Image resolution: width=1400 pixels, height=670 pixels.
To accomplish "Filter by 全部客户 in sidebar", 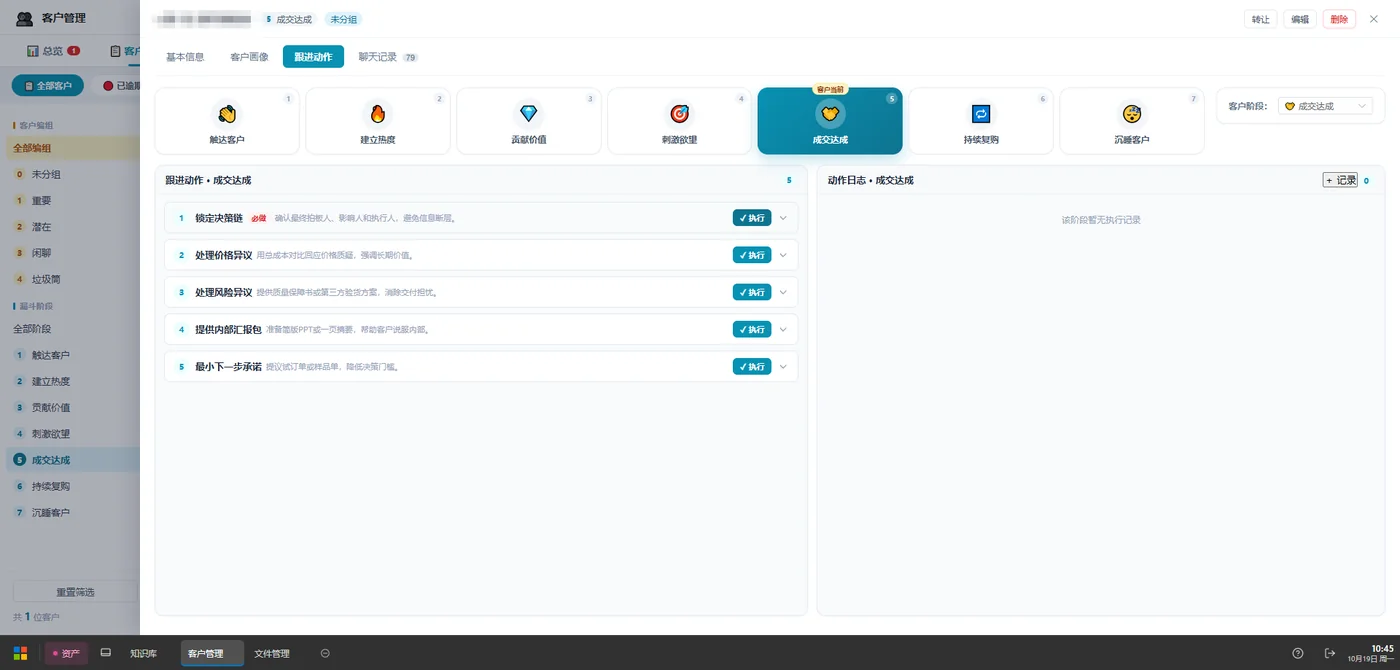I will pyautogui.click(x=48, y=86).
